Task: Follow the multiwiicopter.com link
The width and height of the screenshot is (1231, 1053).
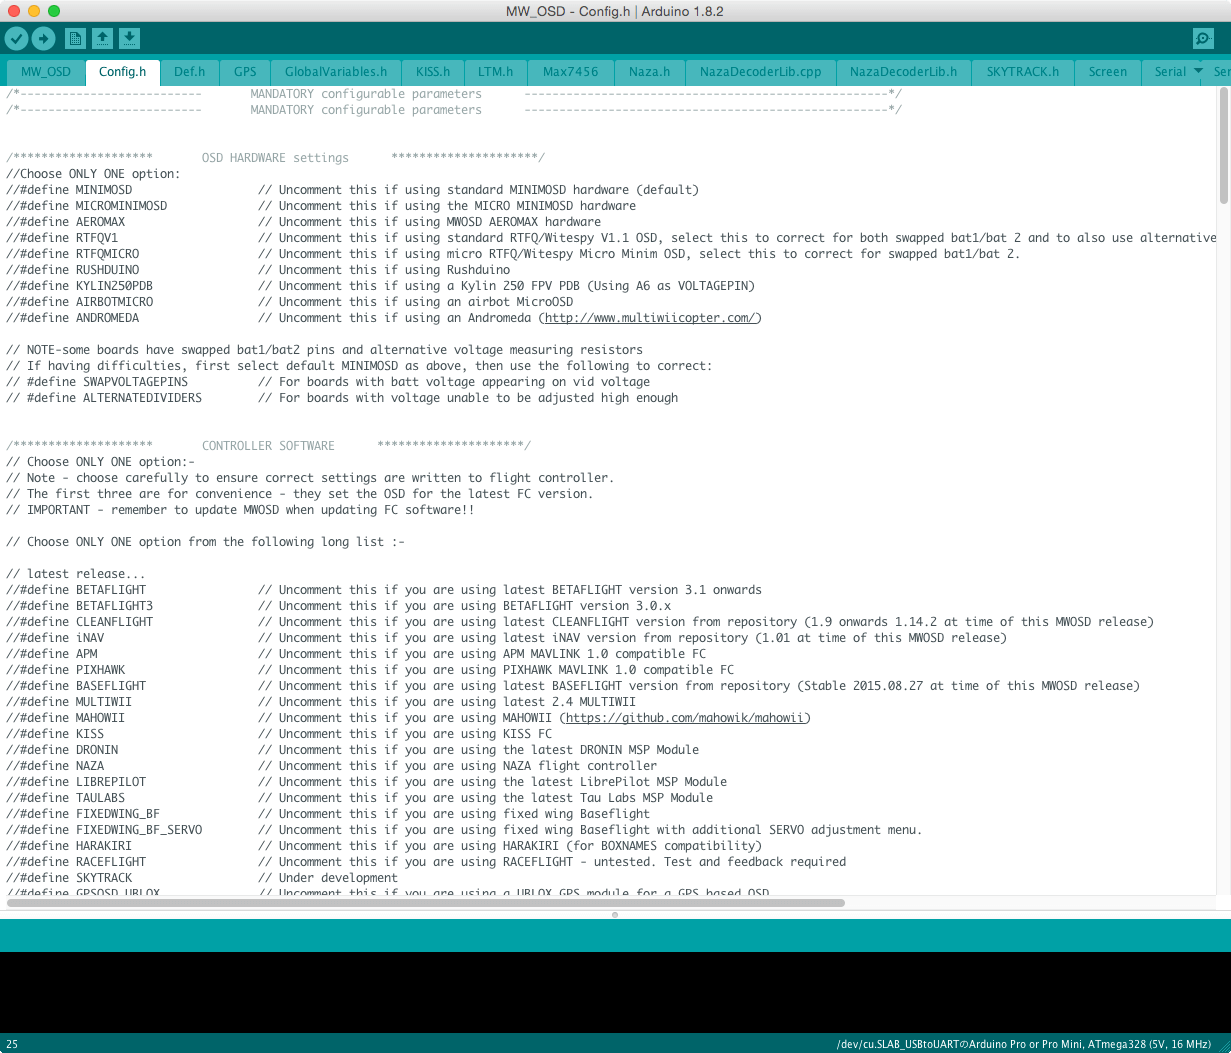Action: point(653,318)
